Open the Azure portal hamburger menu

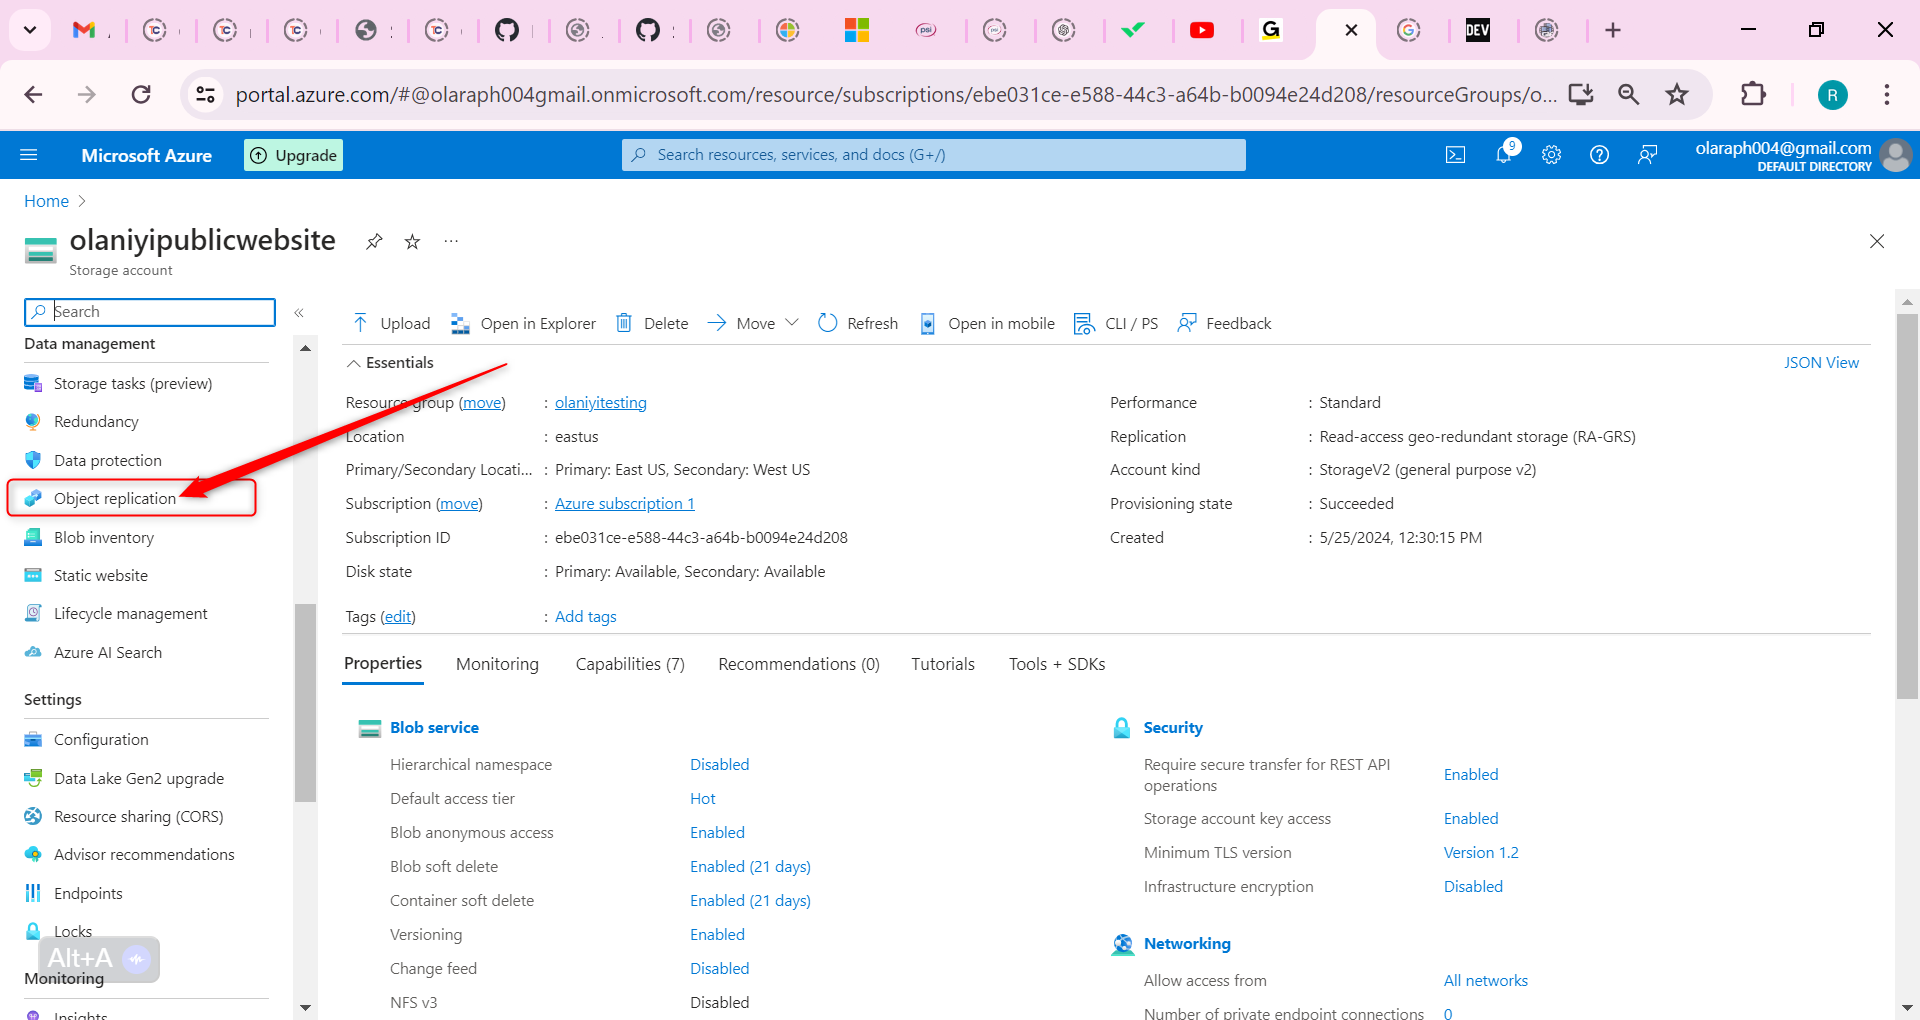[29, 155]
